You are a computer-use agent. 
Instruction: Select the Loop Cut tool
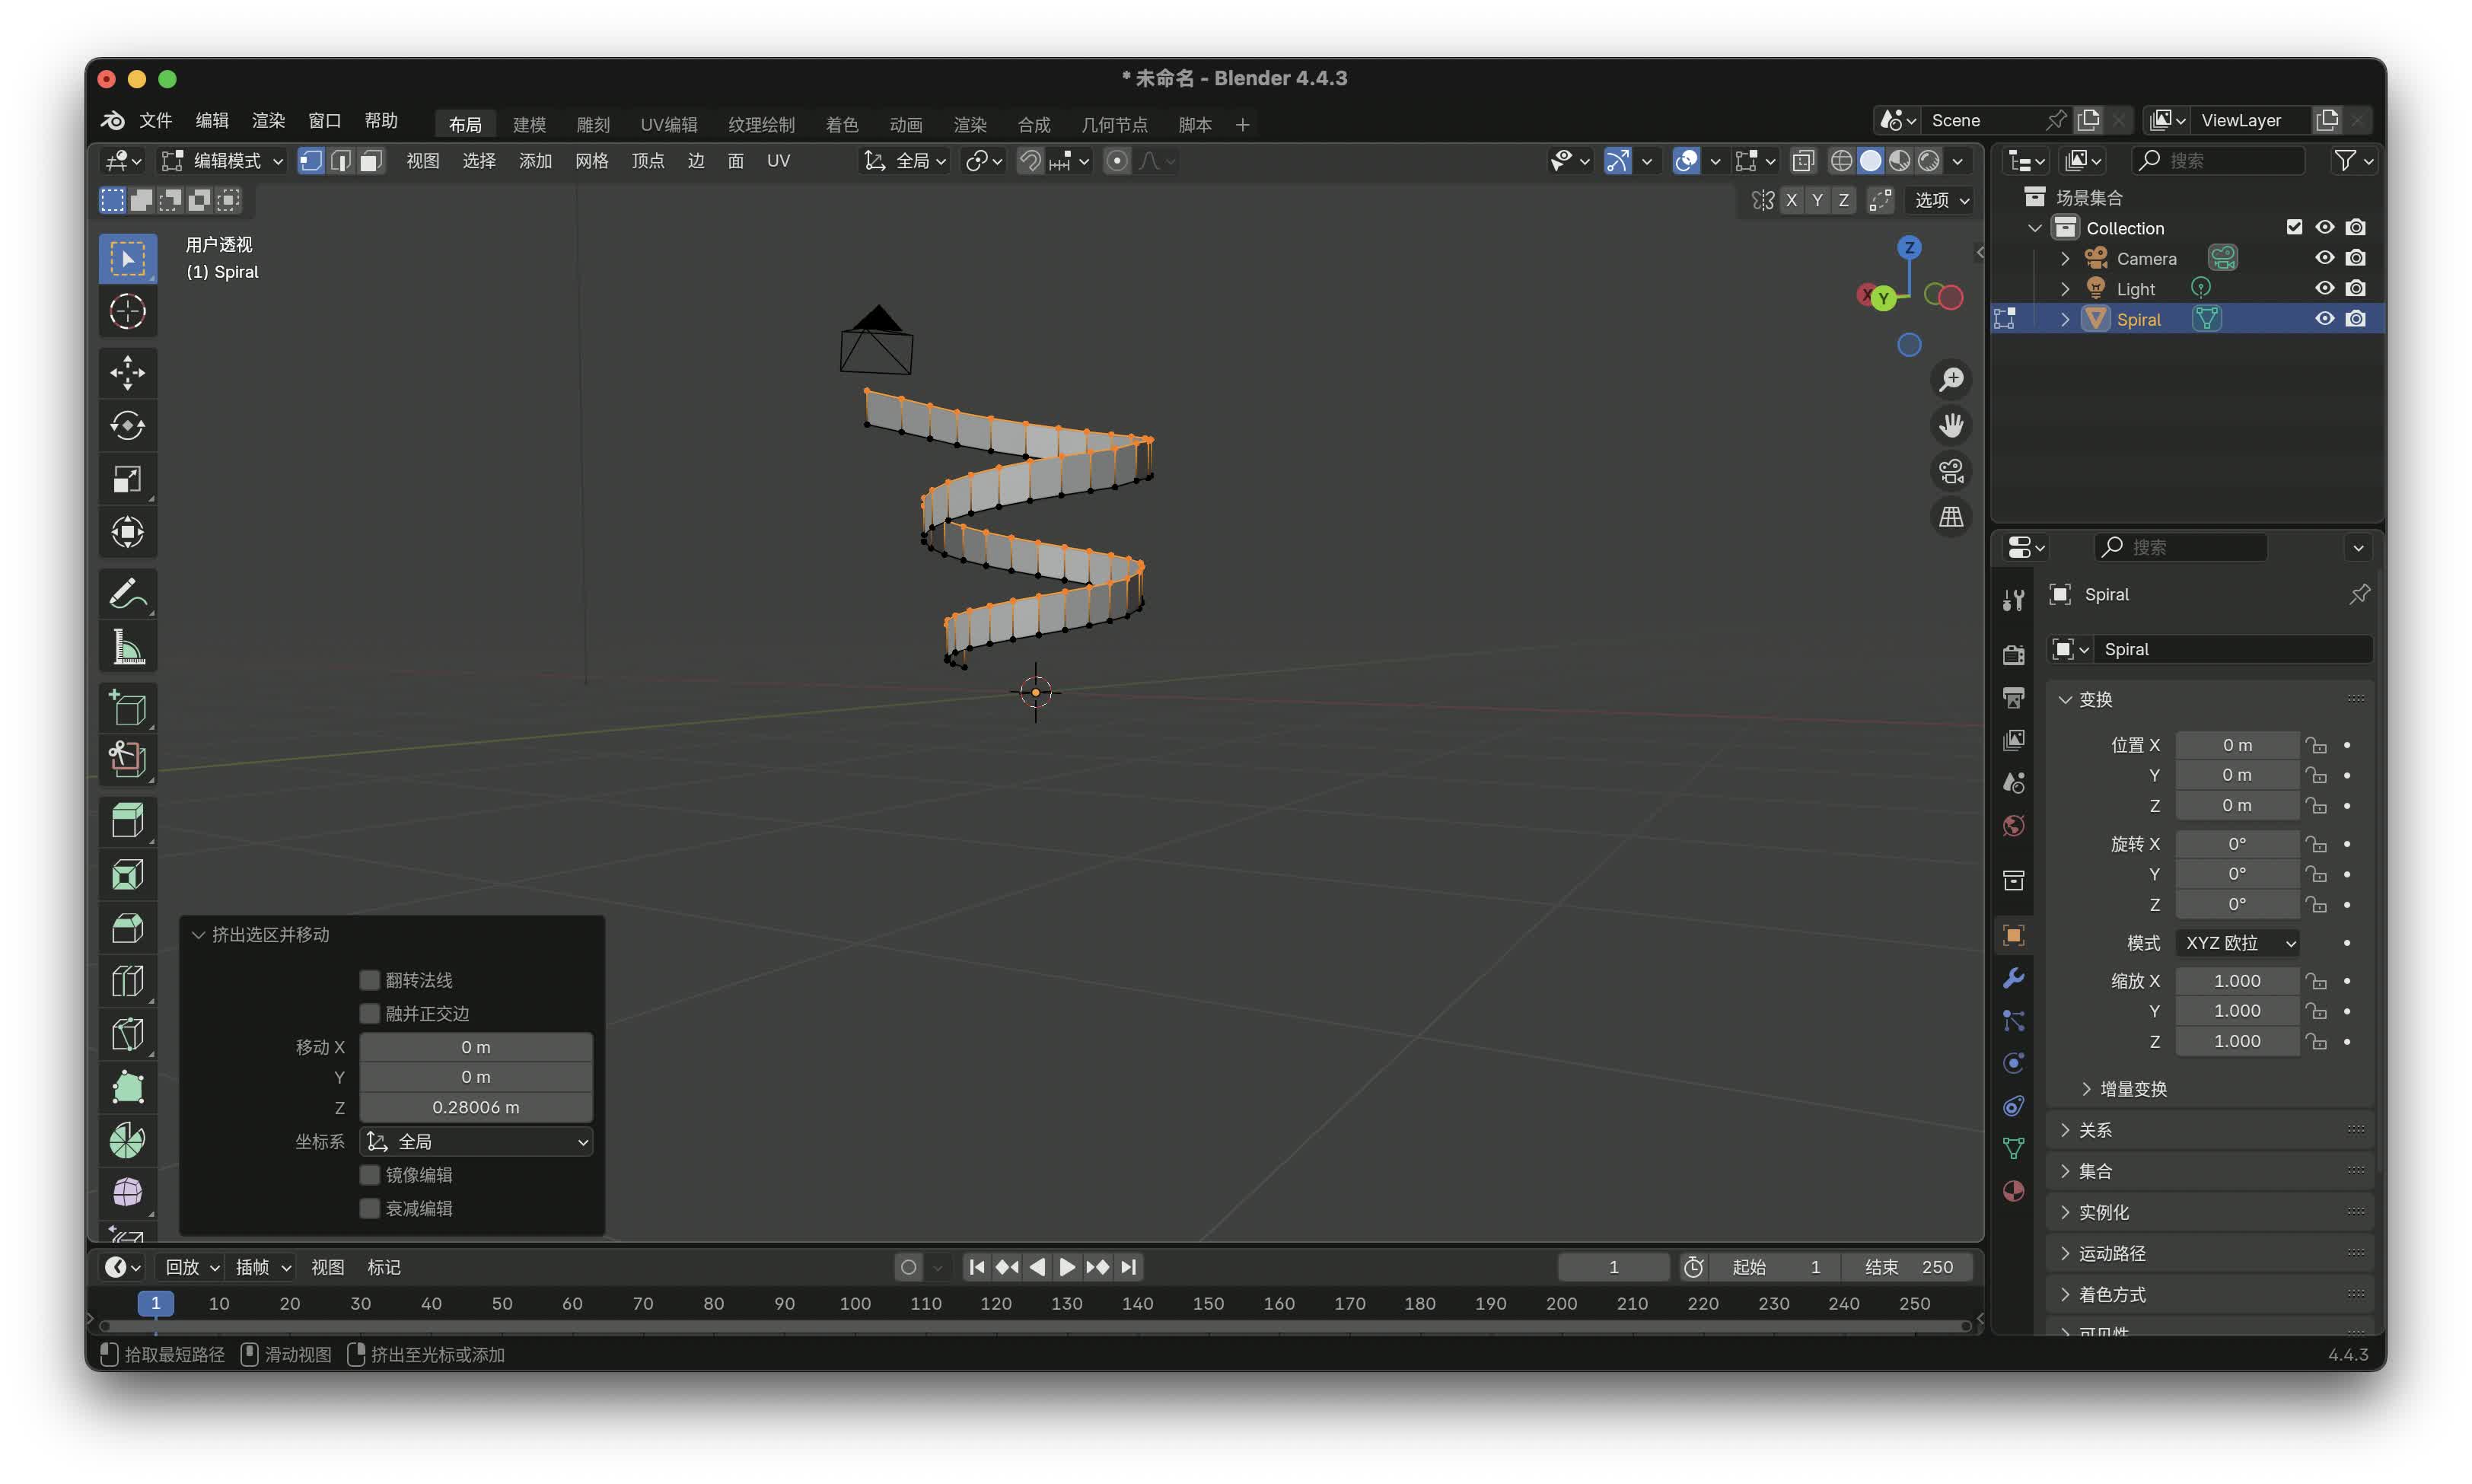127,981
